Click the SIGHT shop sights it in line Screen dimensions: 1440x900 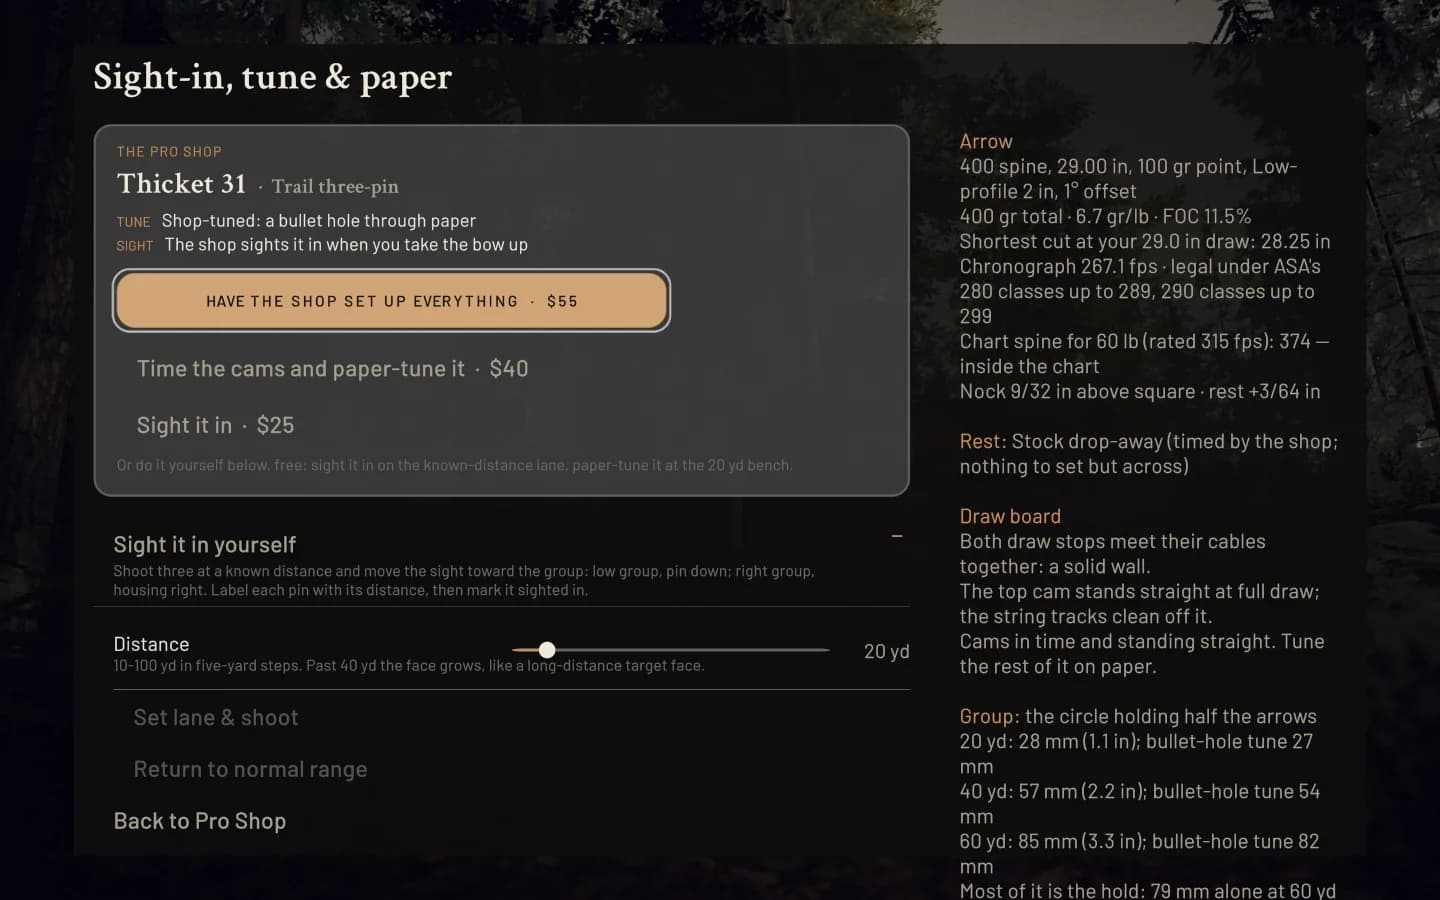pyautogui.click(x=322, y=244)
